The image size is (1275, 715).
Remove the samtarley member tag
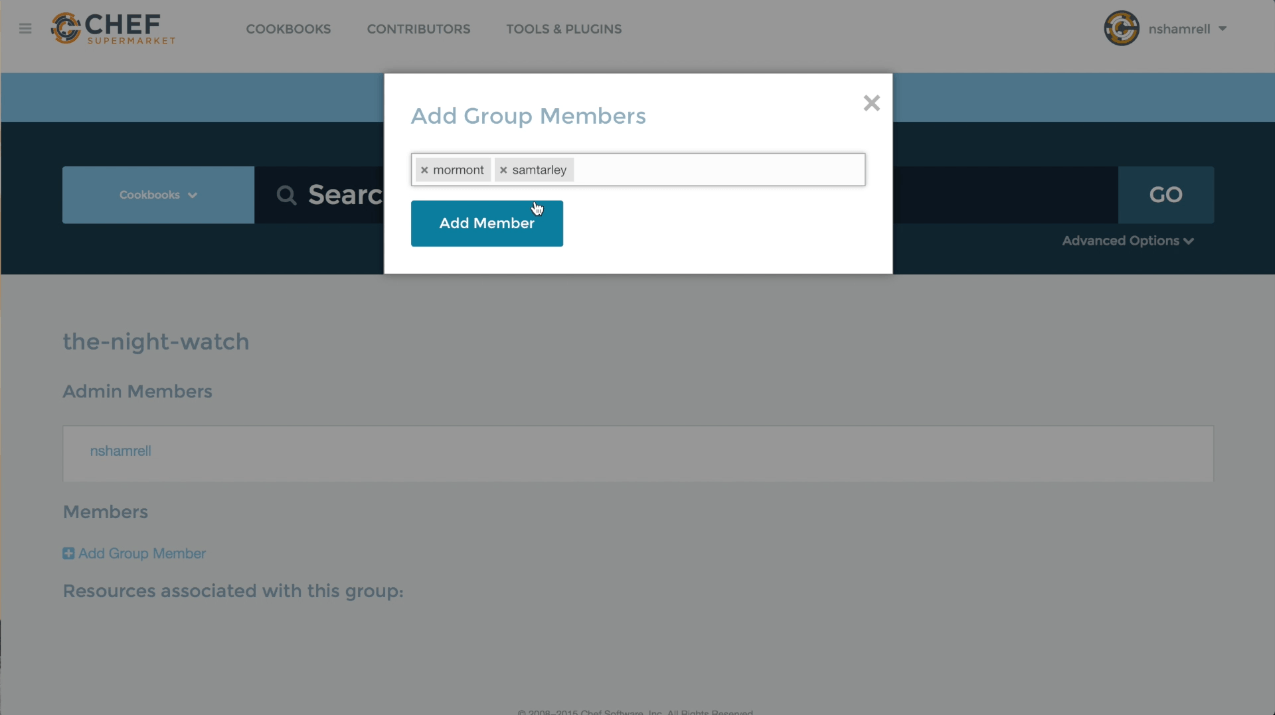[x=503, y=169]
